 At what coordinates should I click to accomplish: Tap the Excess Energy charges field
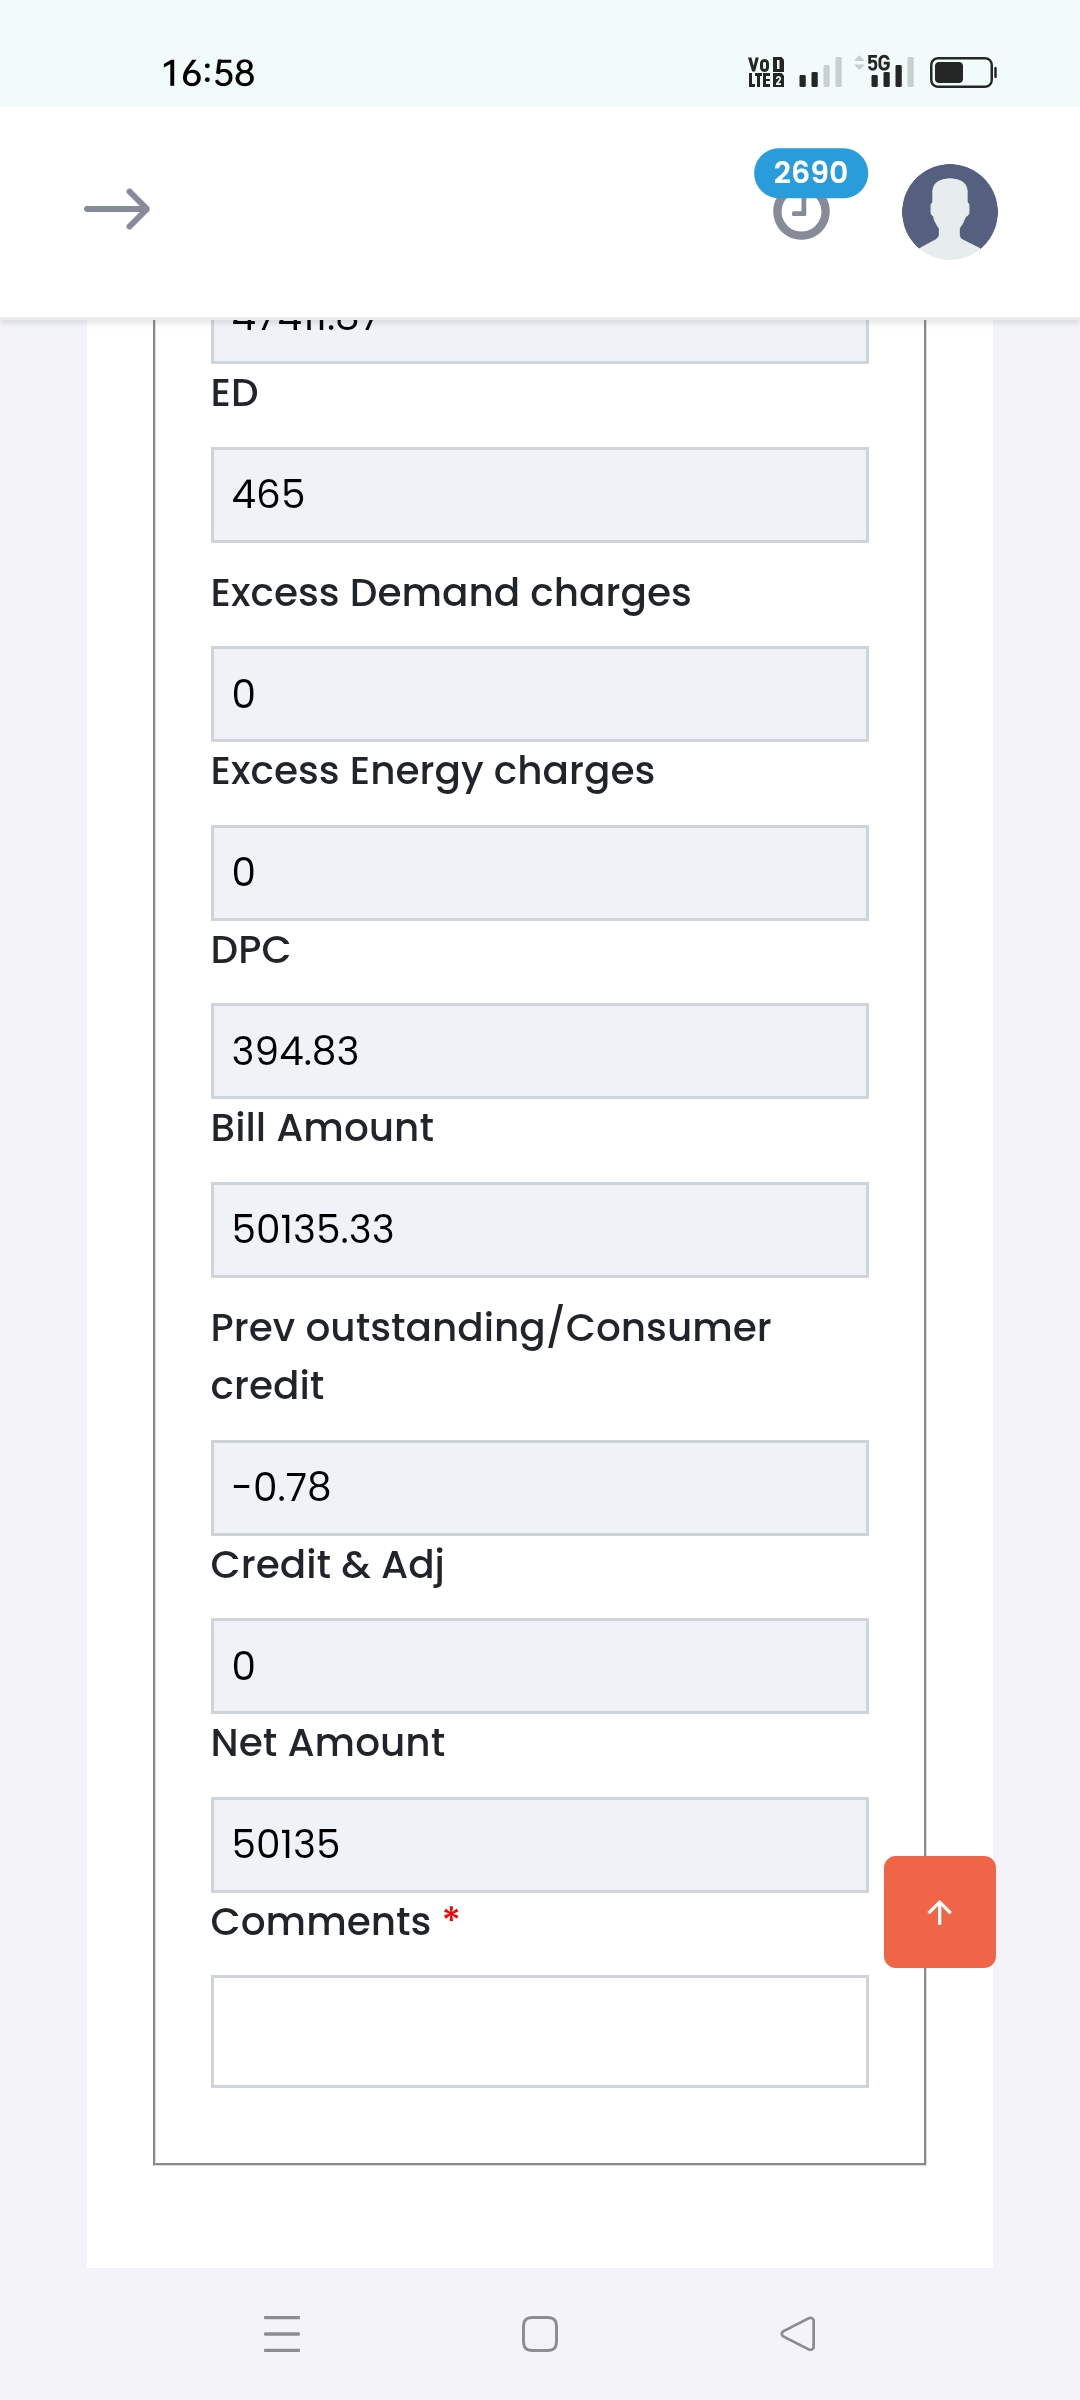(x=539, y=872)
